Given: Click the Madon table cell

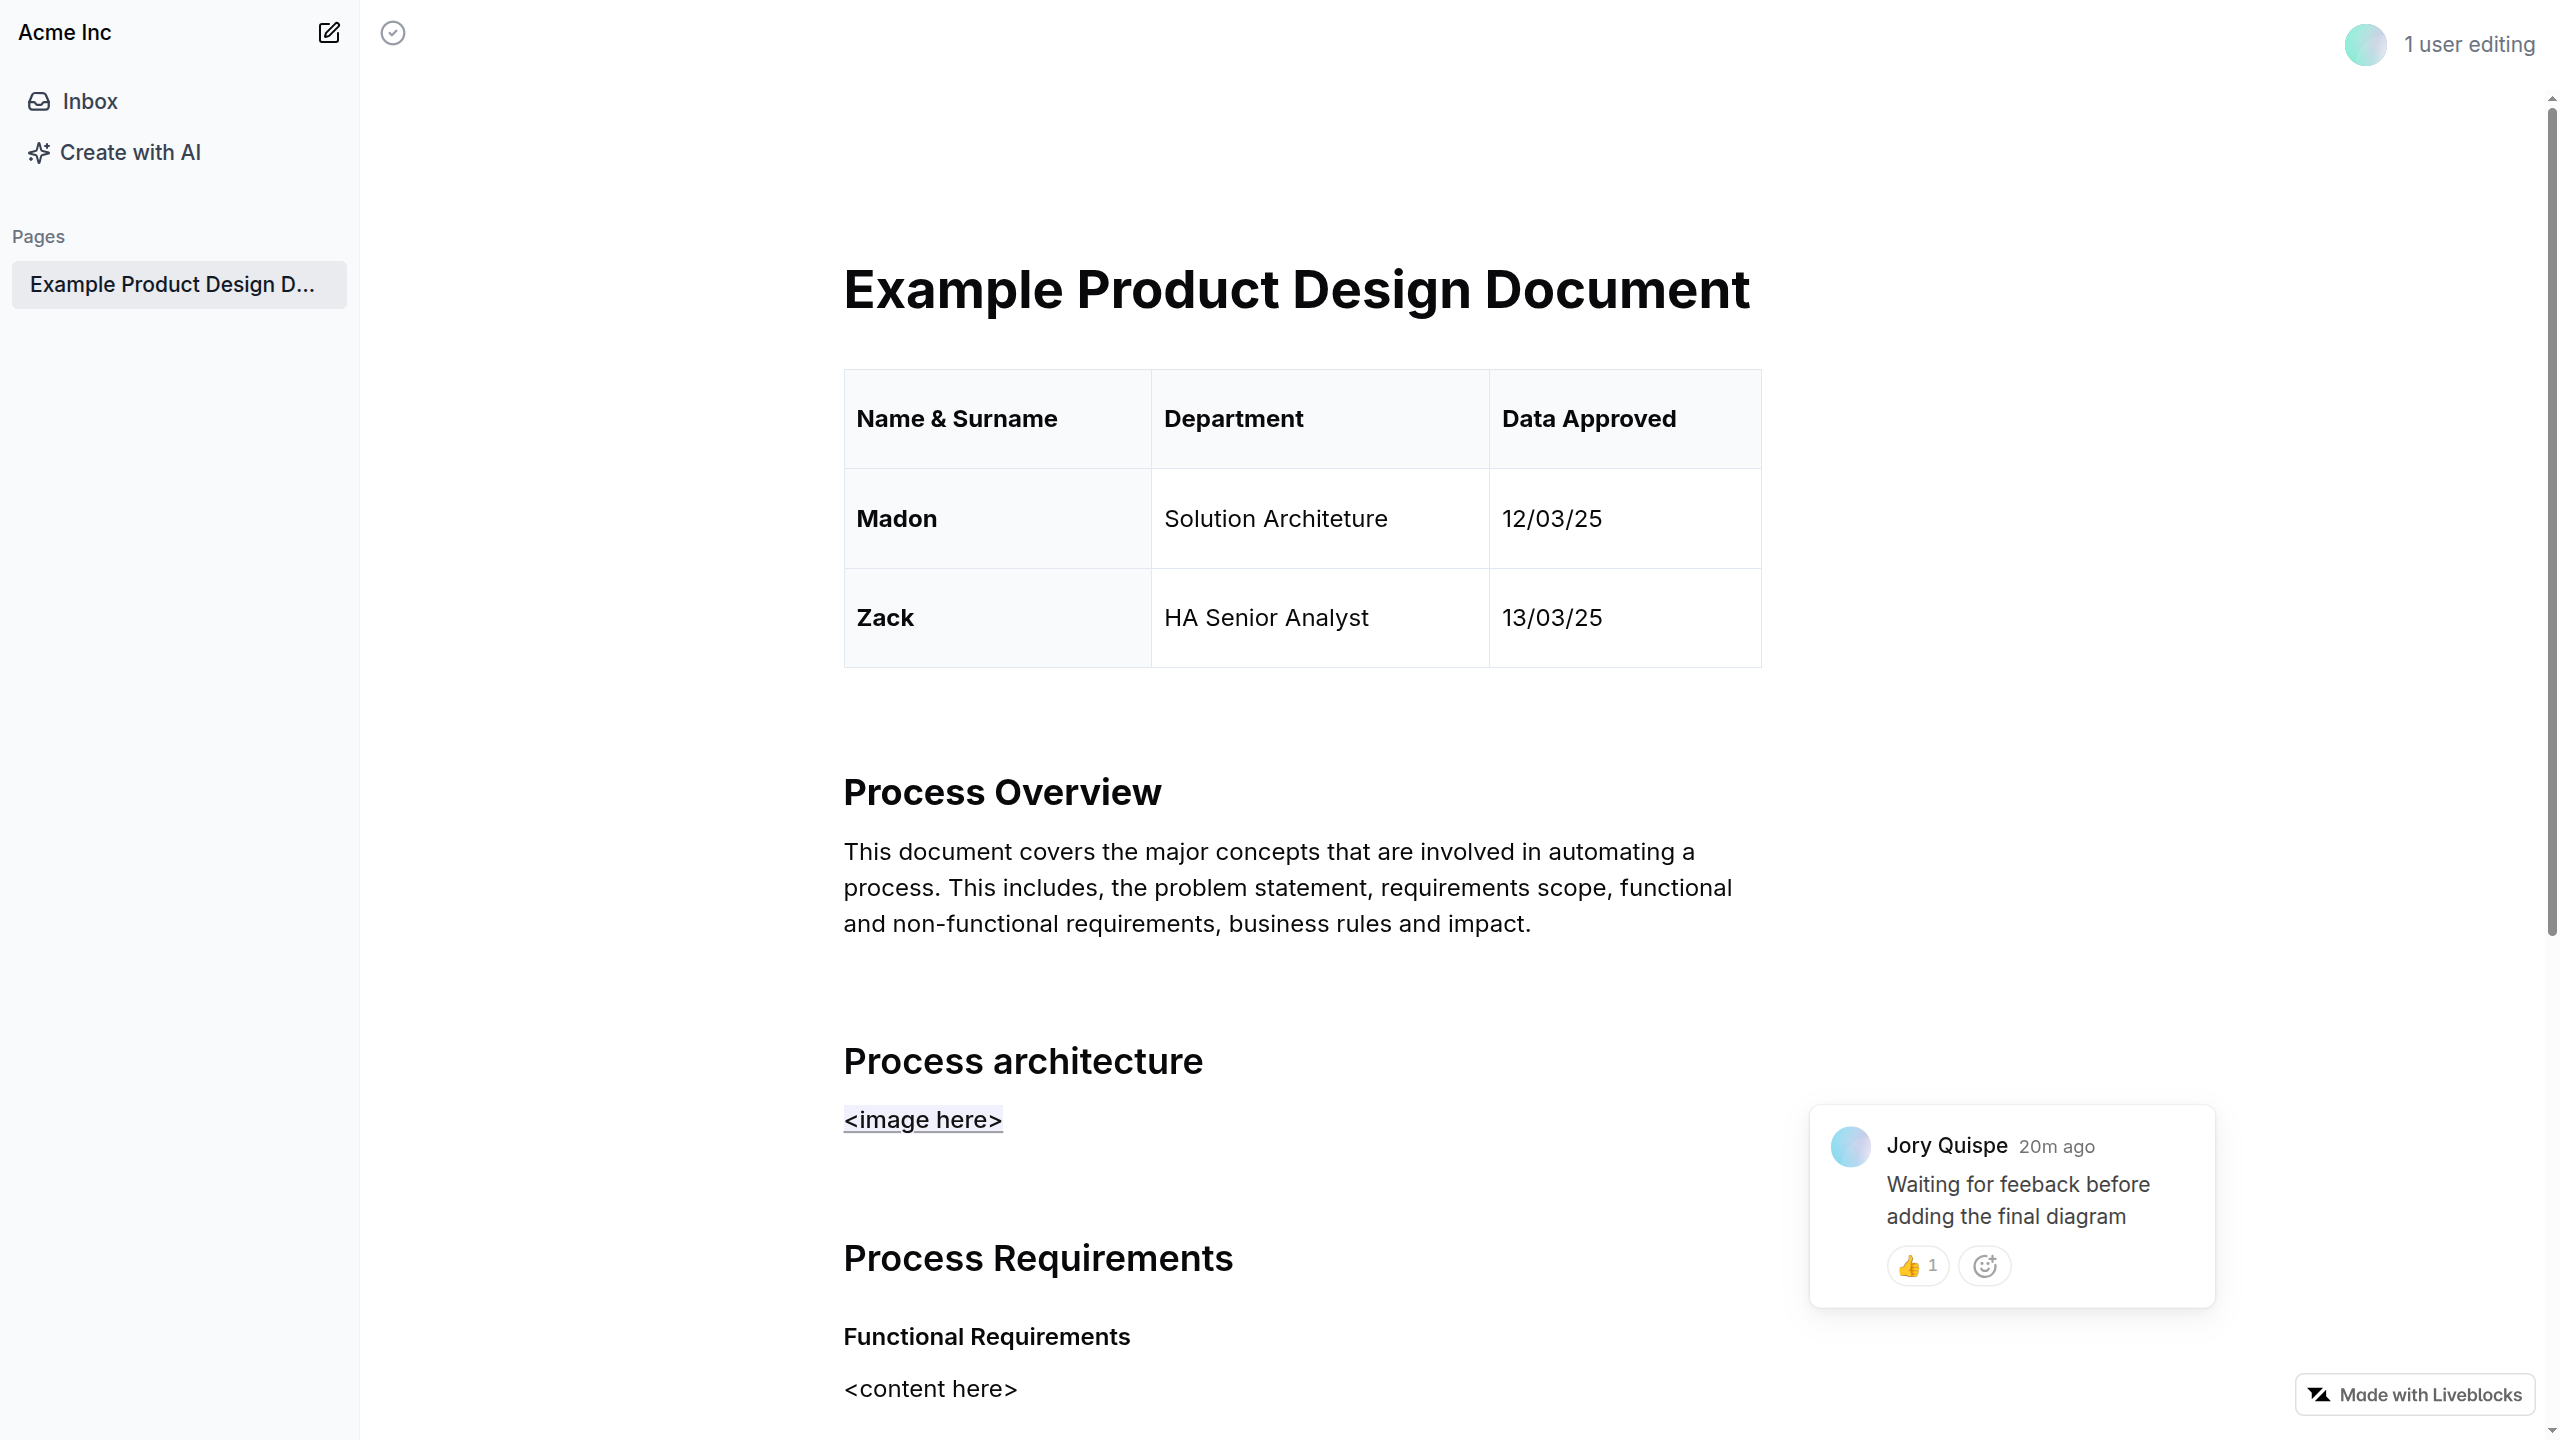Looking at the screenshot, I should 997,519.
